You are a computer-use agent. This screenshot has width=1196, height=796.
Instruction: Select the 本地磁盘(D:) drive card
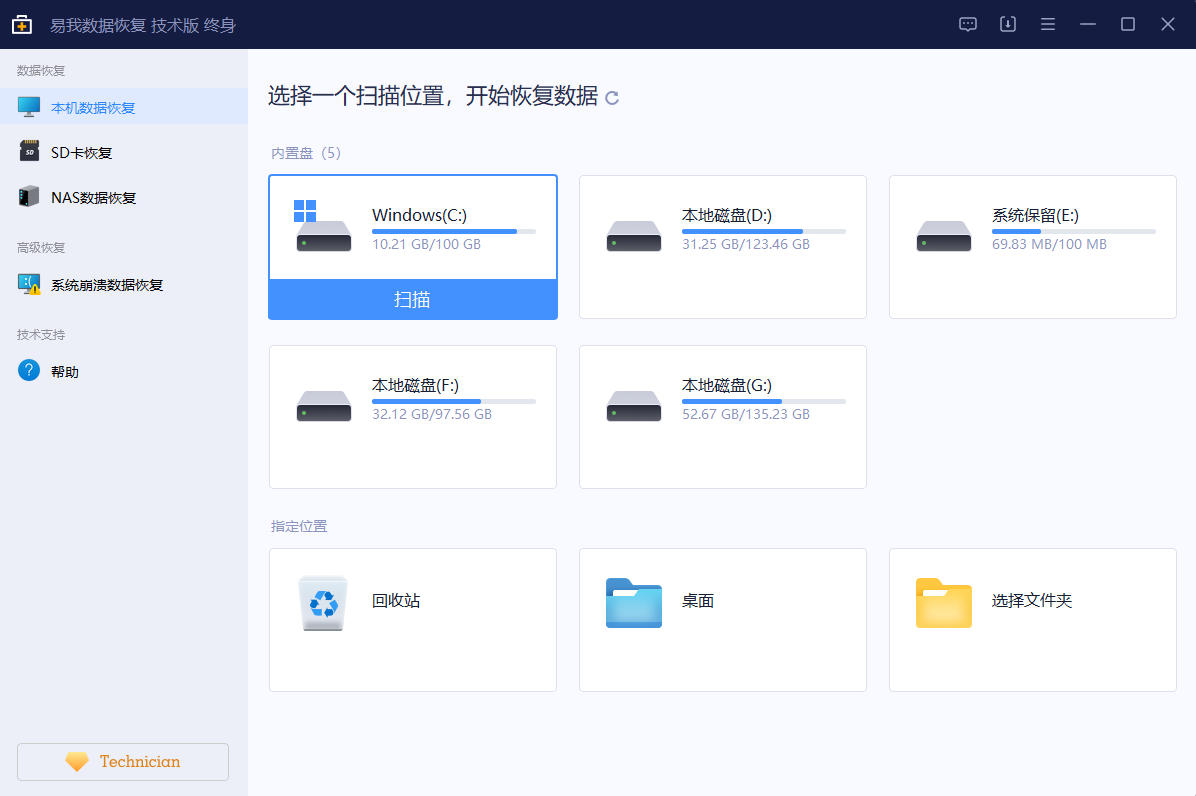722,247
